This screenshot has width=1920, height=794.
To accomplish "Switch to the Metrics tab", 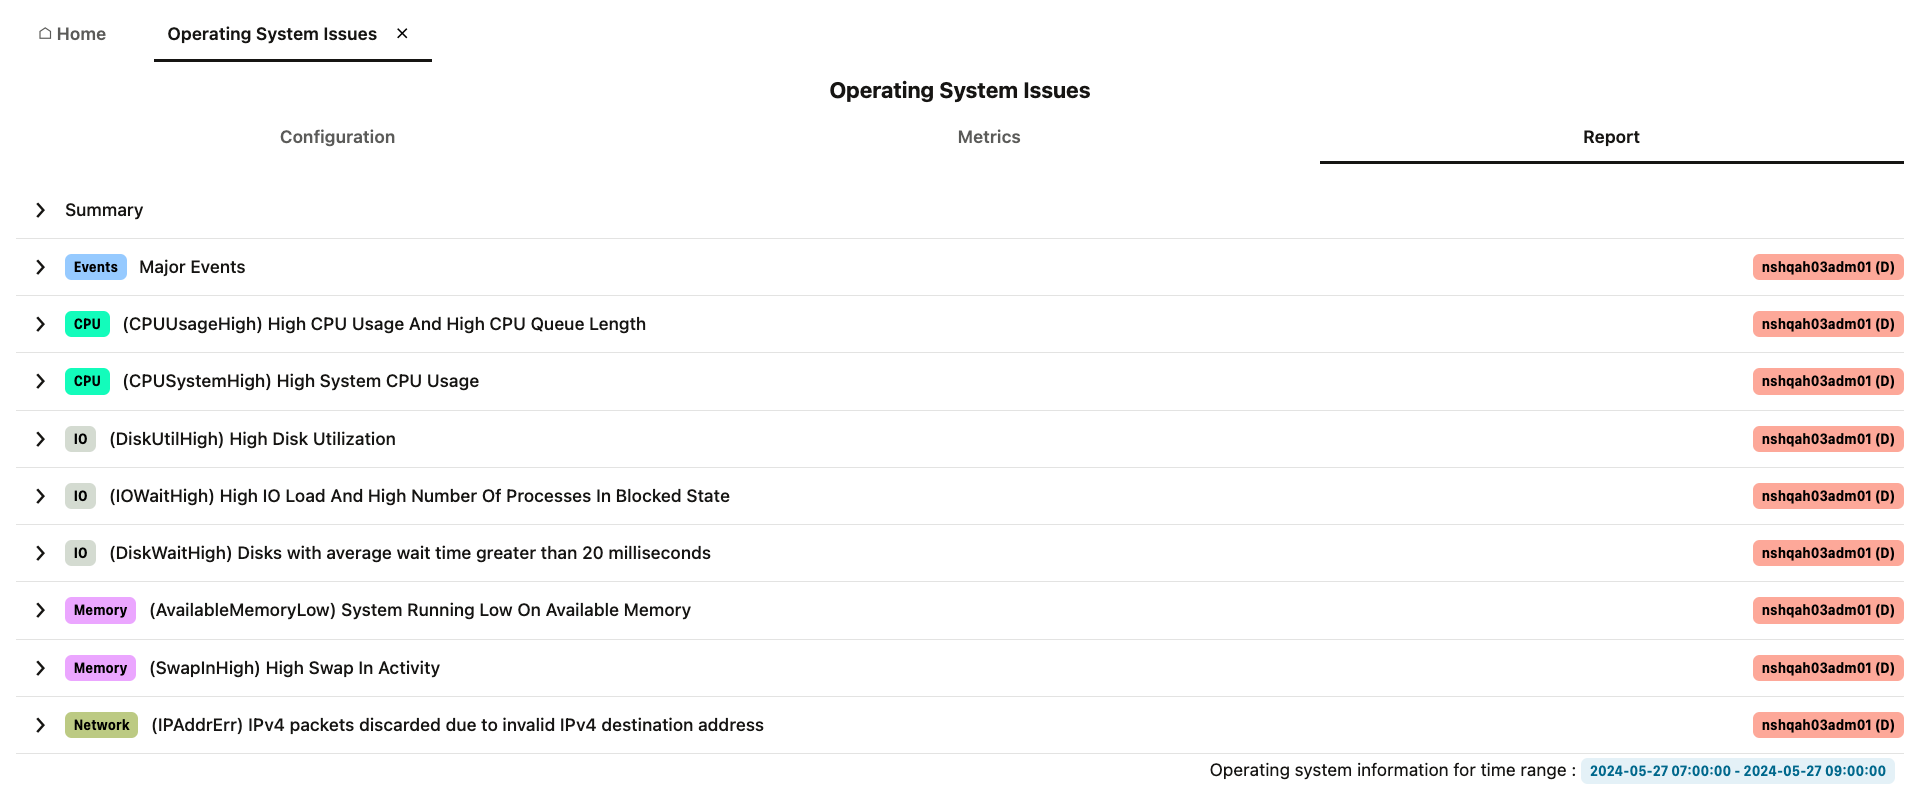I will (x=988, y=137).
